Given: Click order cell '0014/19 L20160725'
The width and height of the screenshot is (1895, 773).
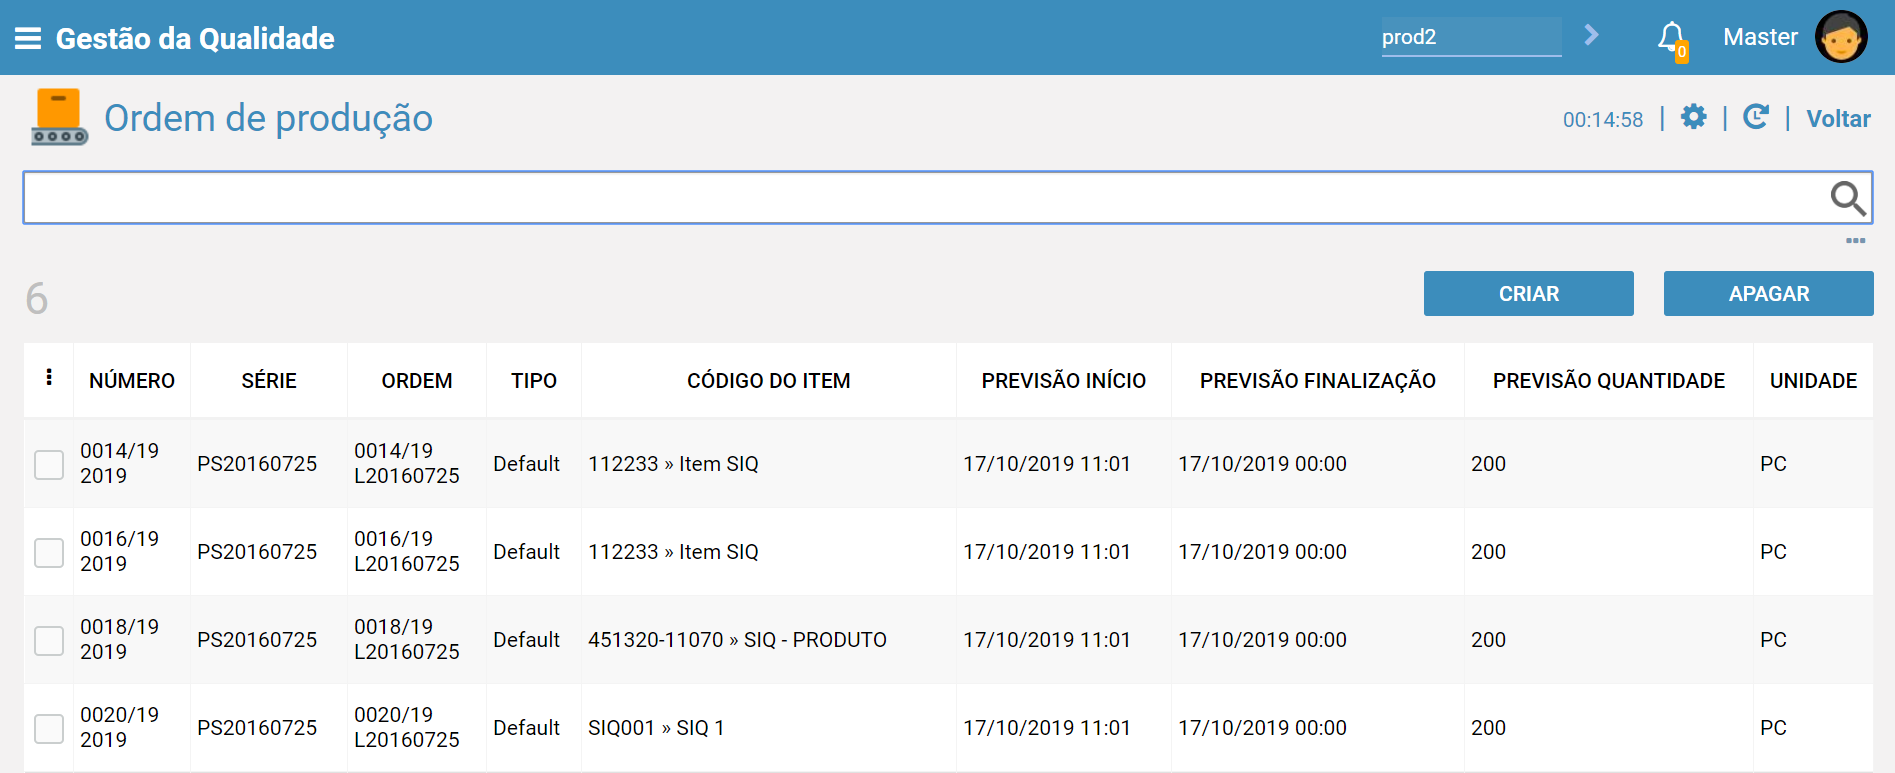Looking at the screenshot, I should [x=407, y=463].
